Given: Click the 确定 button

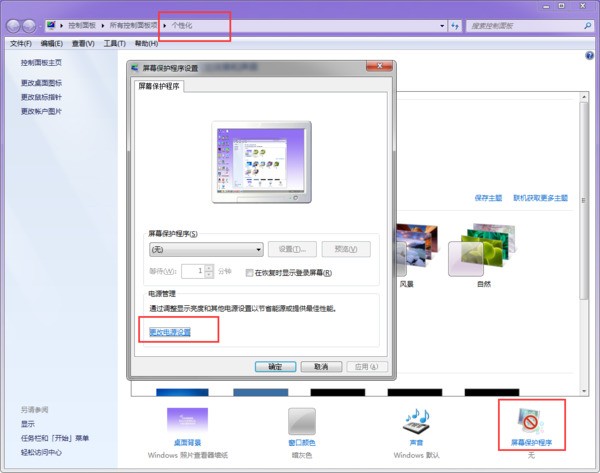Looking at the screenshot, I should (x=276, y=367).
